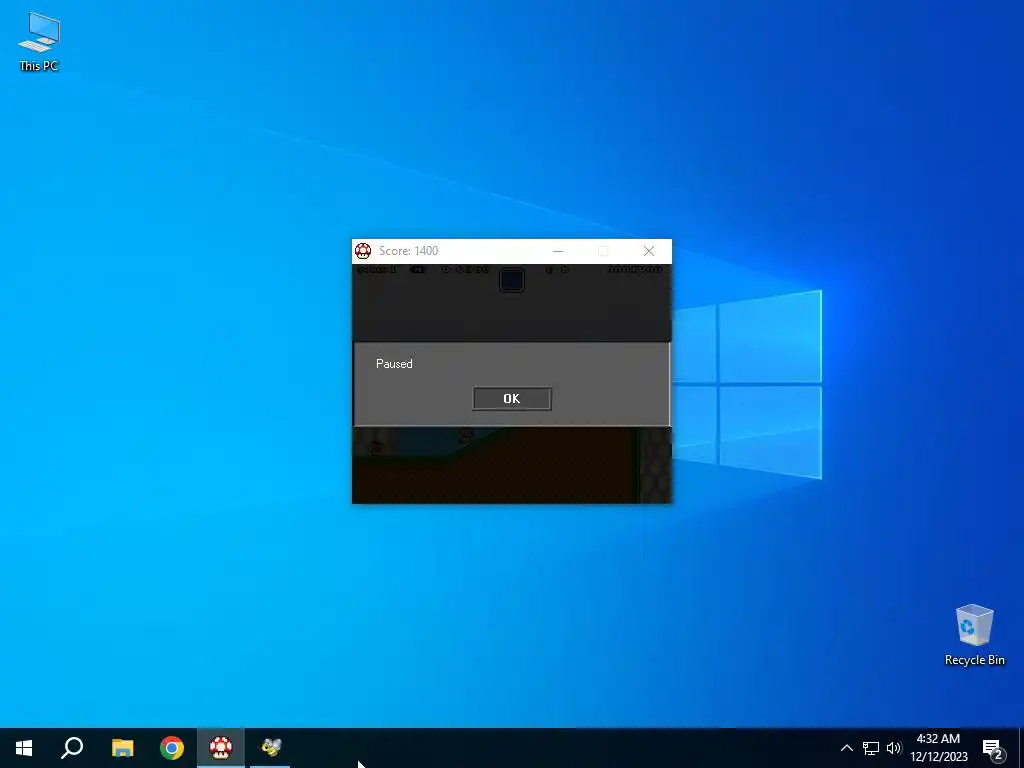Open File Explorer from taskbar
Viewport: 1024px width, 768px height.
122,748
